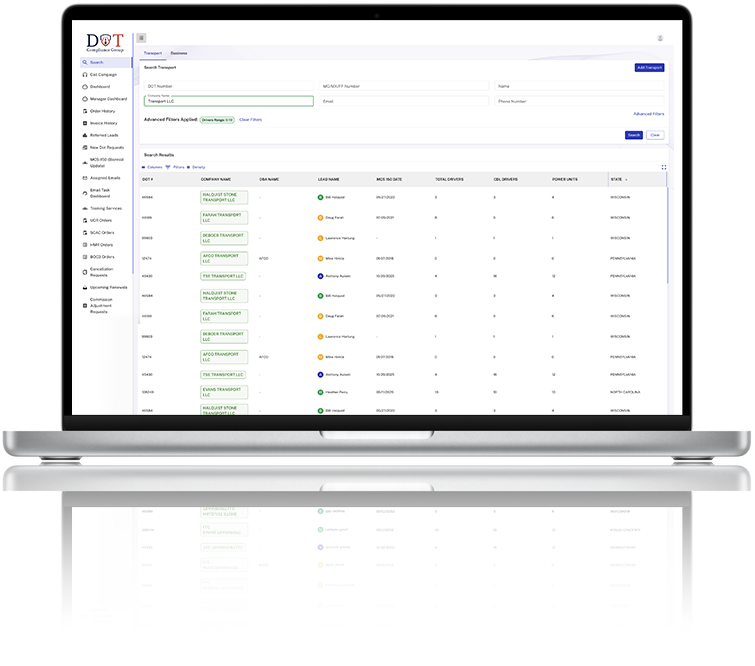The height and width of the screenshot is (666, 755).
Task: Click the fullscreen icon above the table
Action: point(663,167)
